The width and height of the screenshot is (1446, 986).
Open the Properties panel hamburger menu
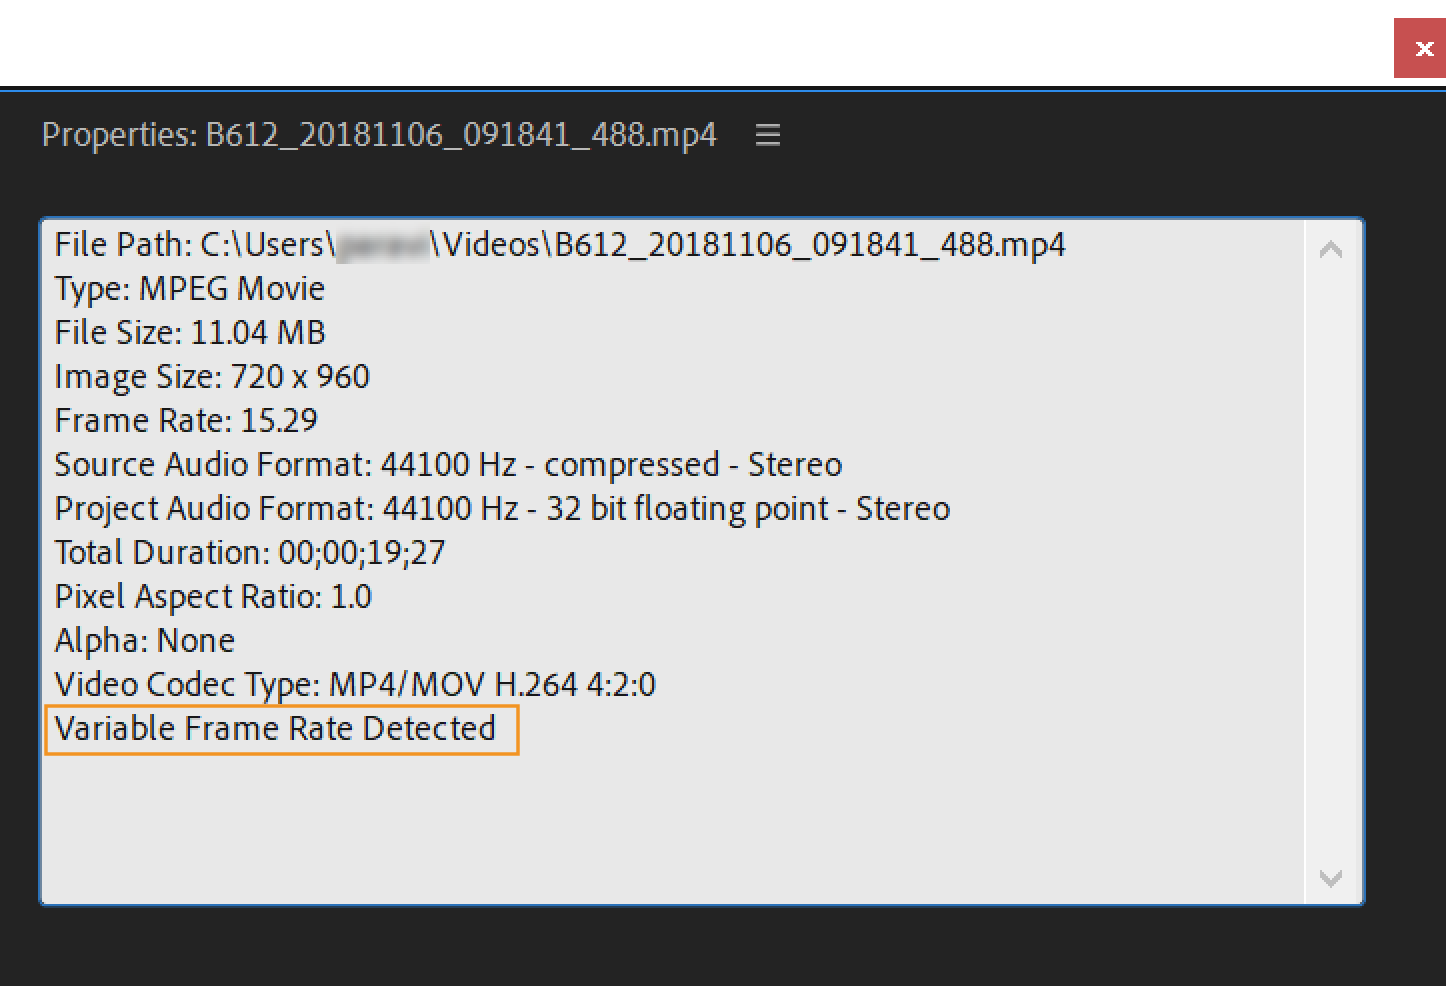(767, 135)
